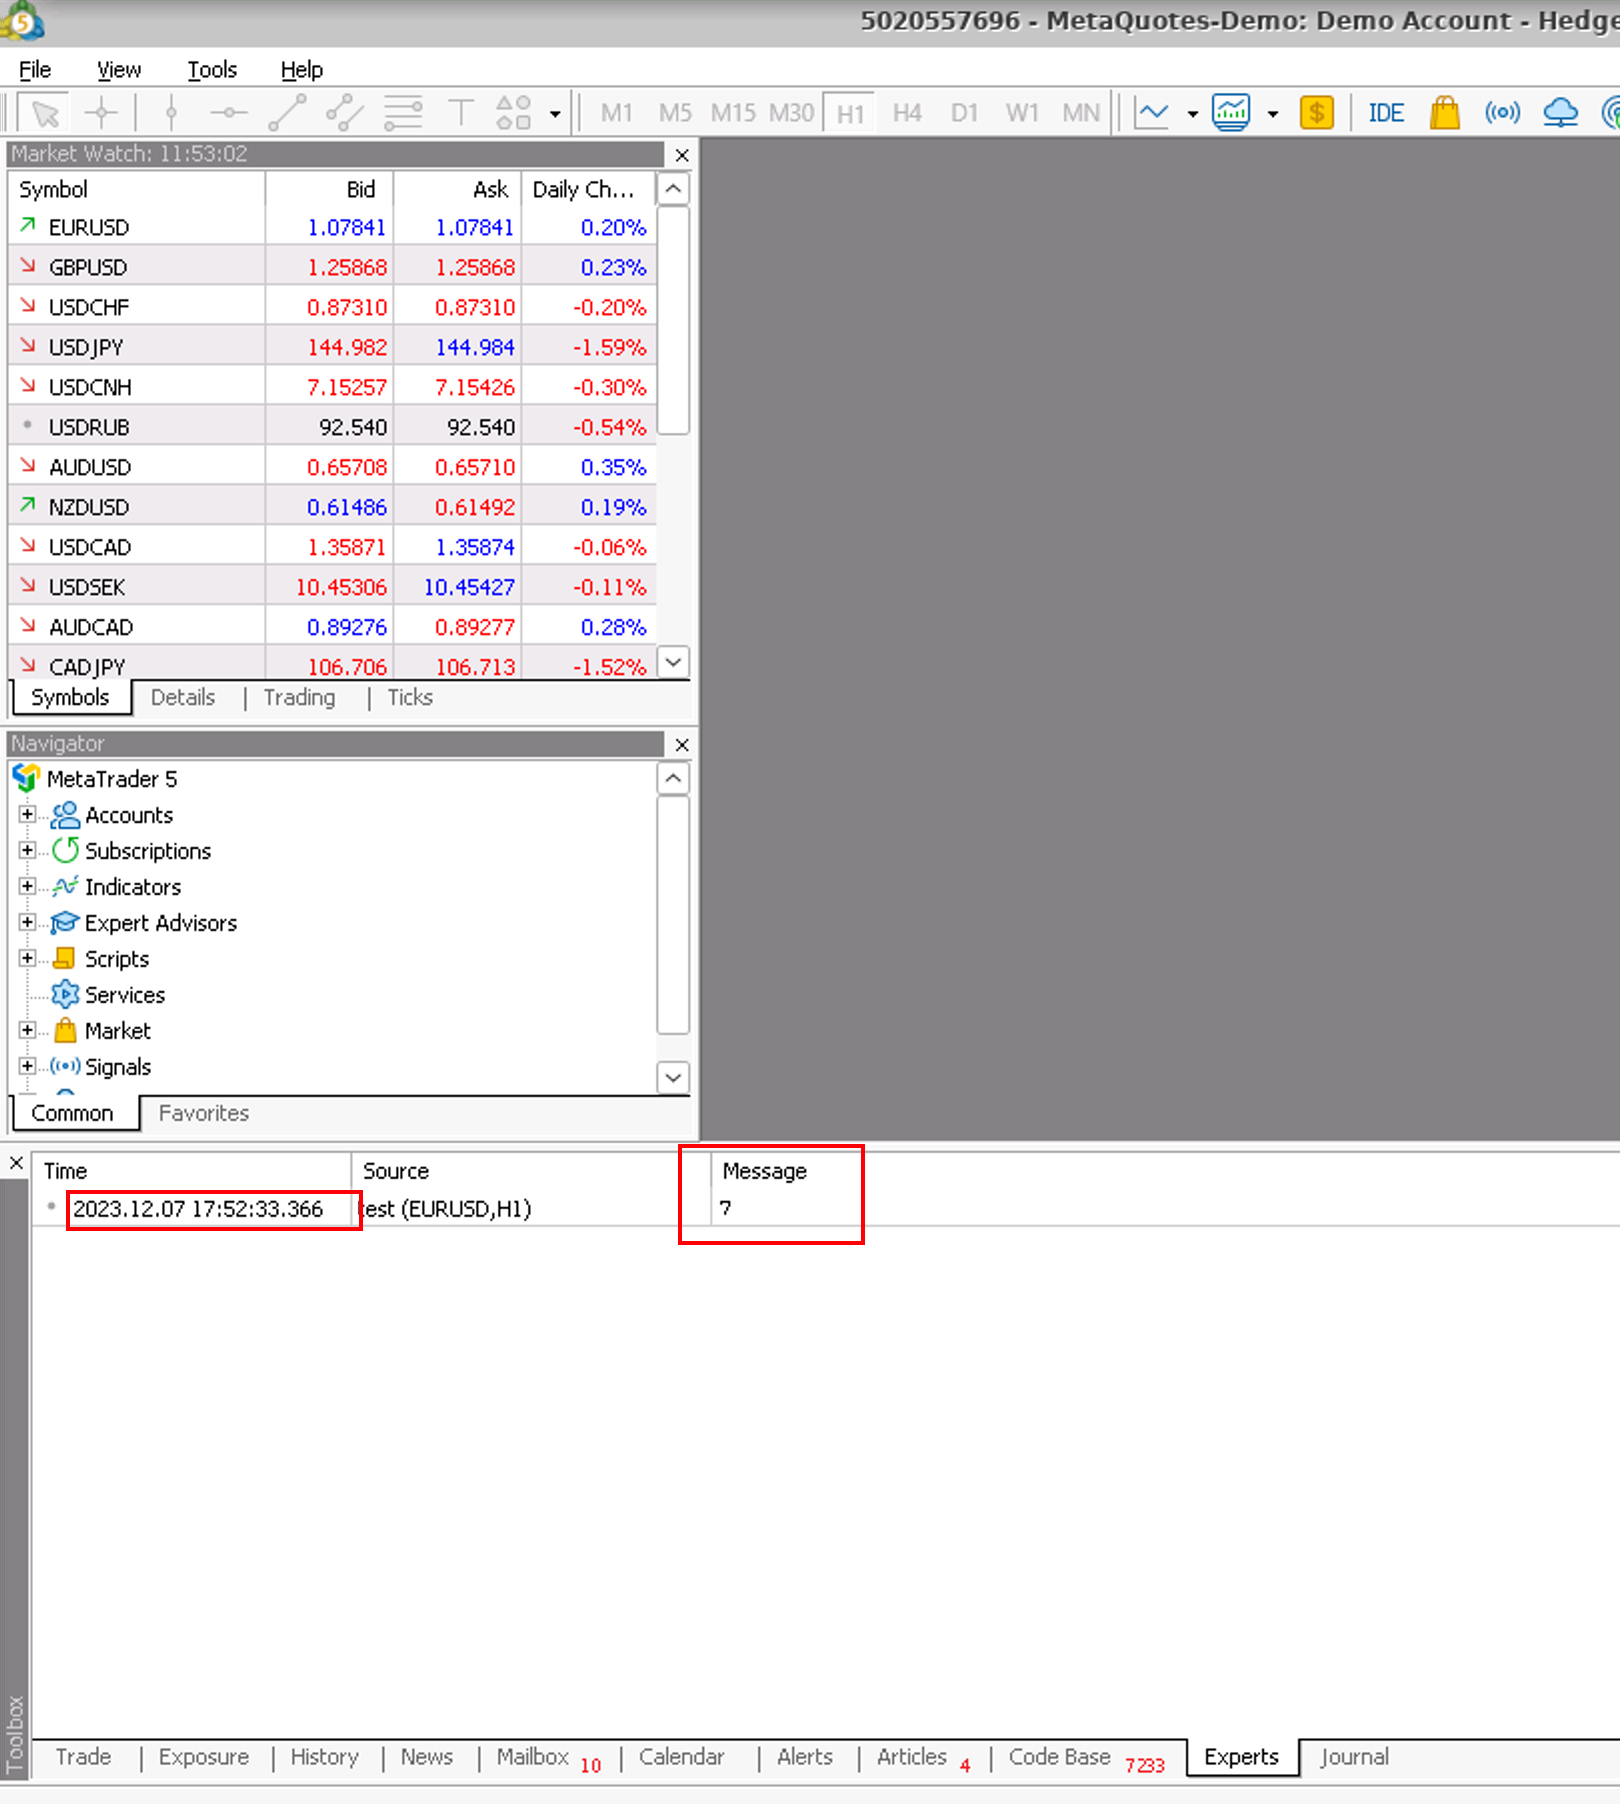
Task: Switch chart to W1 timeframe
Action: click(1022, 113)
